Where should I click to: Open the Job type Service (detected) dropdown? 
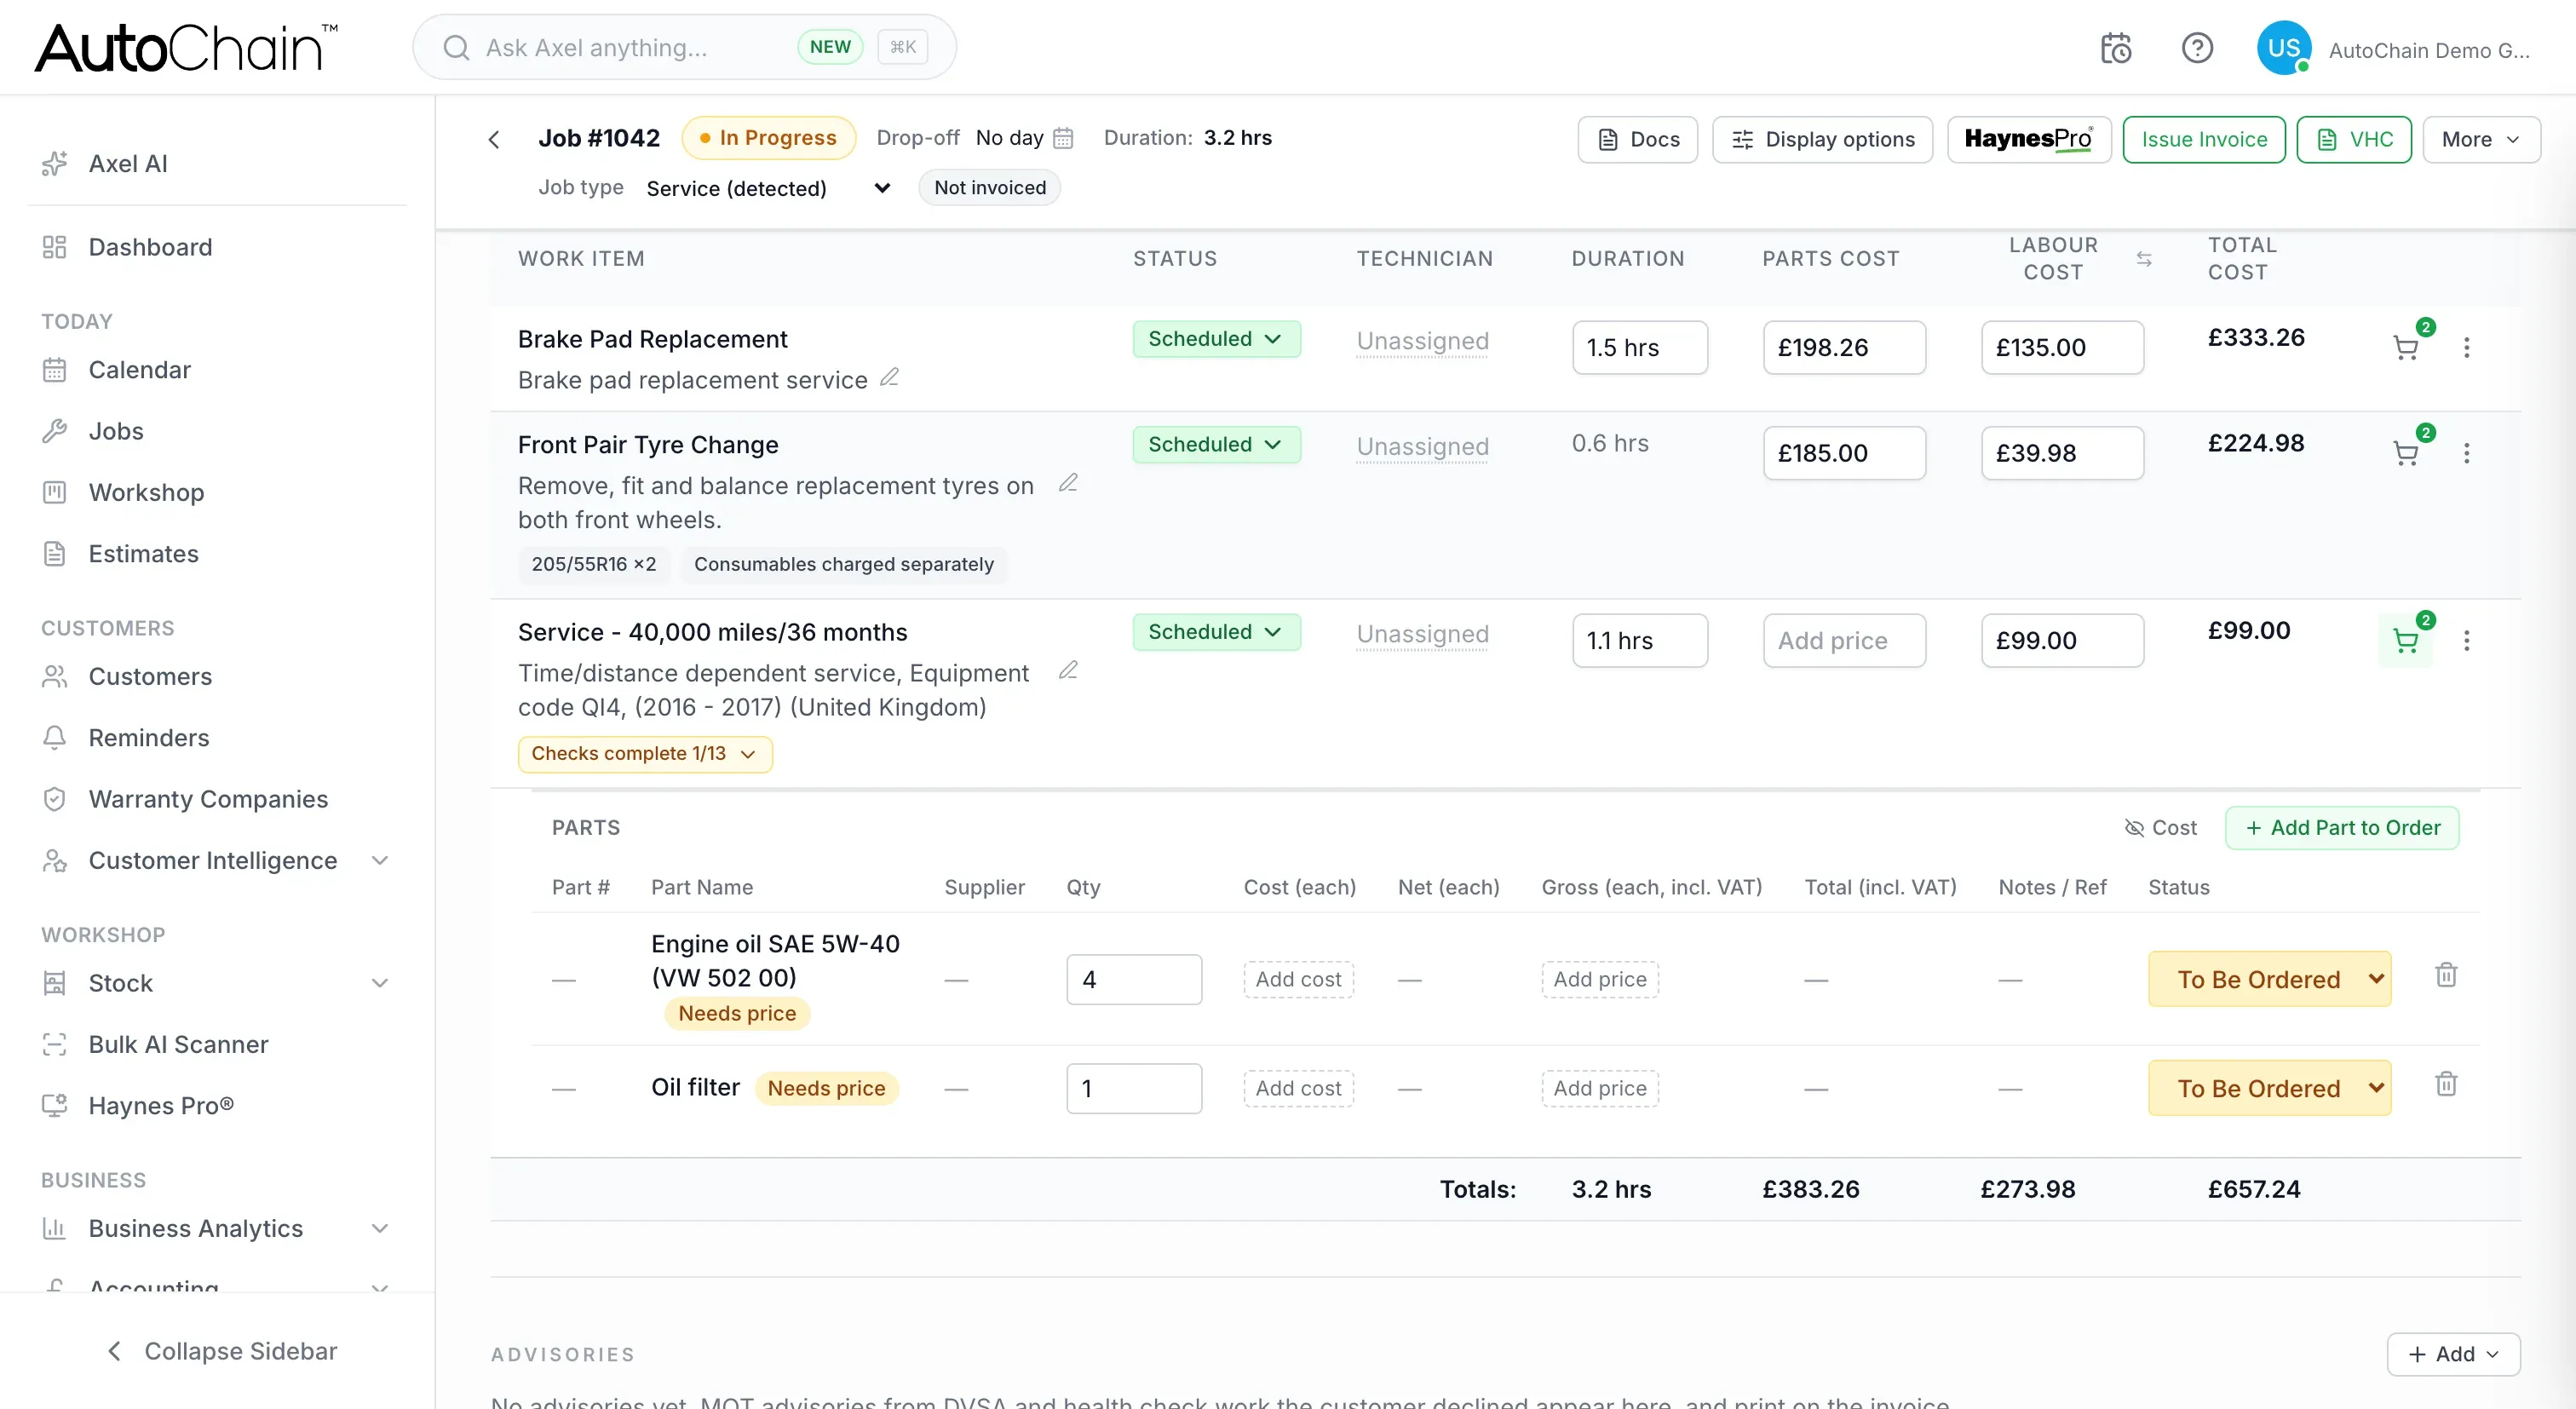(x=768, y=188)
